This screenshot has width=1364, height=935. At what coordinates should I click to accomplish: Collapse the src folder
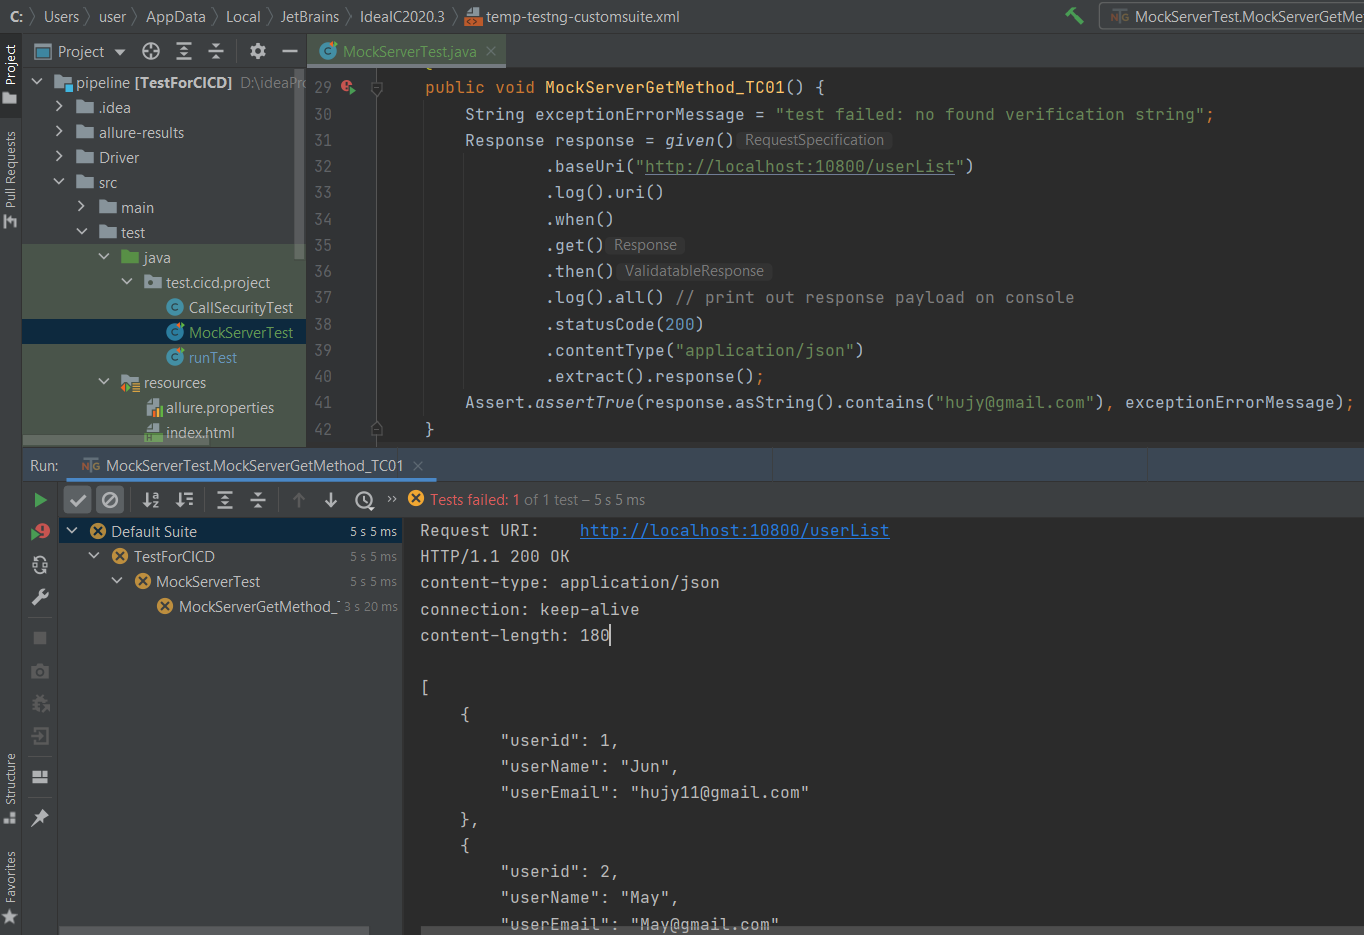pos(59,182)
